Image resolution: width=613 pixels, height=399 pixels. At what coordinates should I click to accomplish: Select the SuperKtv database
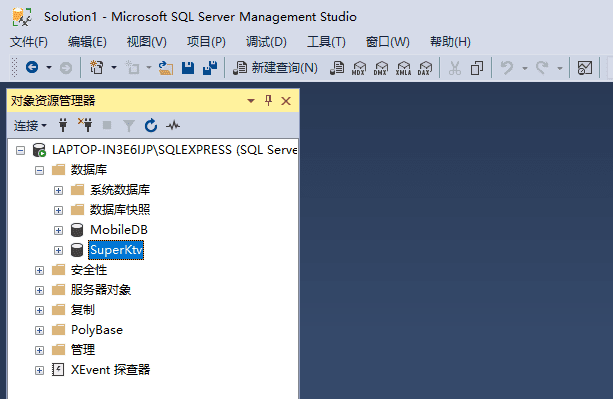(x=116, y=250)
